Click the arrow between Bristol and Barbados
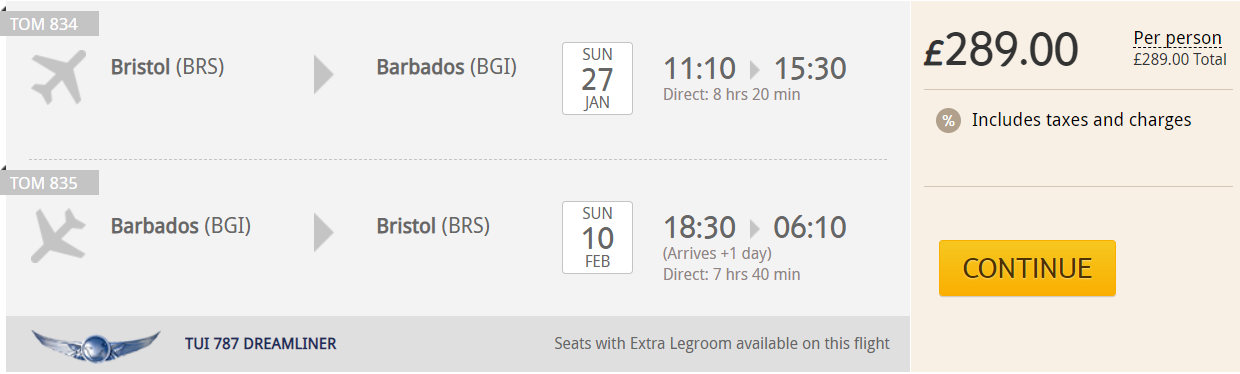 pyautogui.click(x=323, y=75)
